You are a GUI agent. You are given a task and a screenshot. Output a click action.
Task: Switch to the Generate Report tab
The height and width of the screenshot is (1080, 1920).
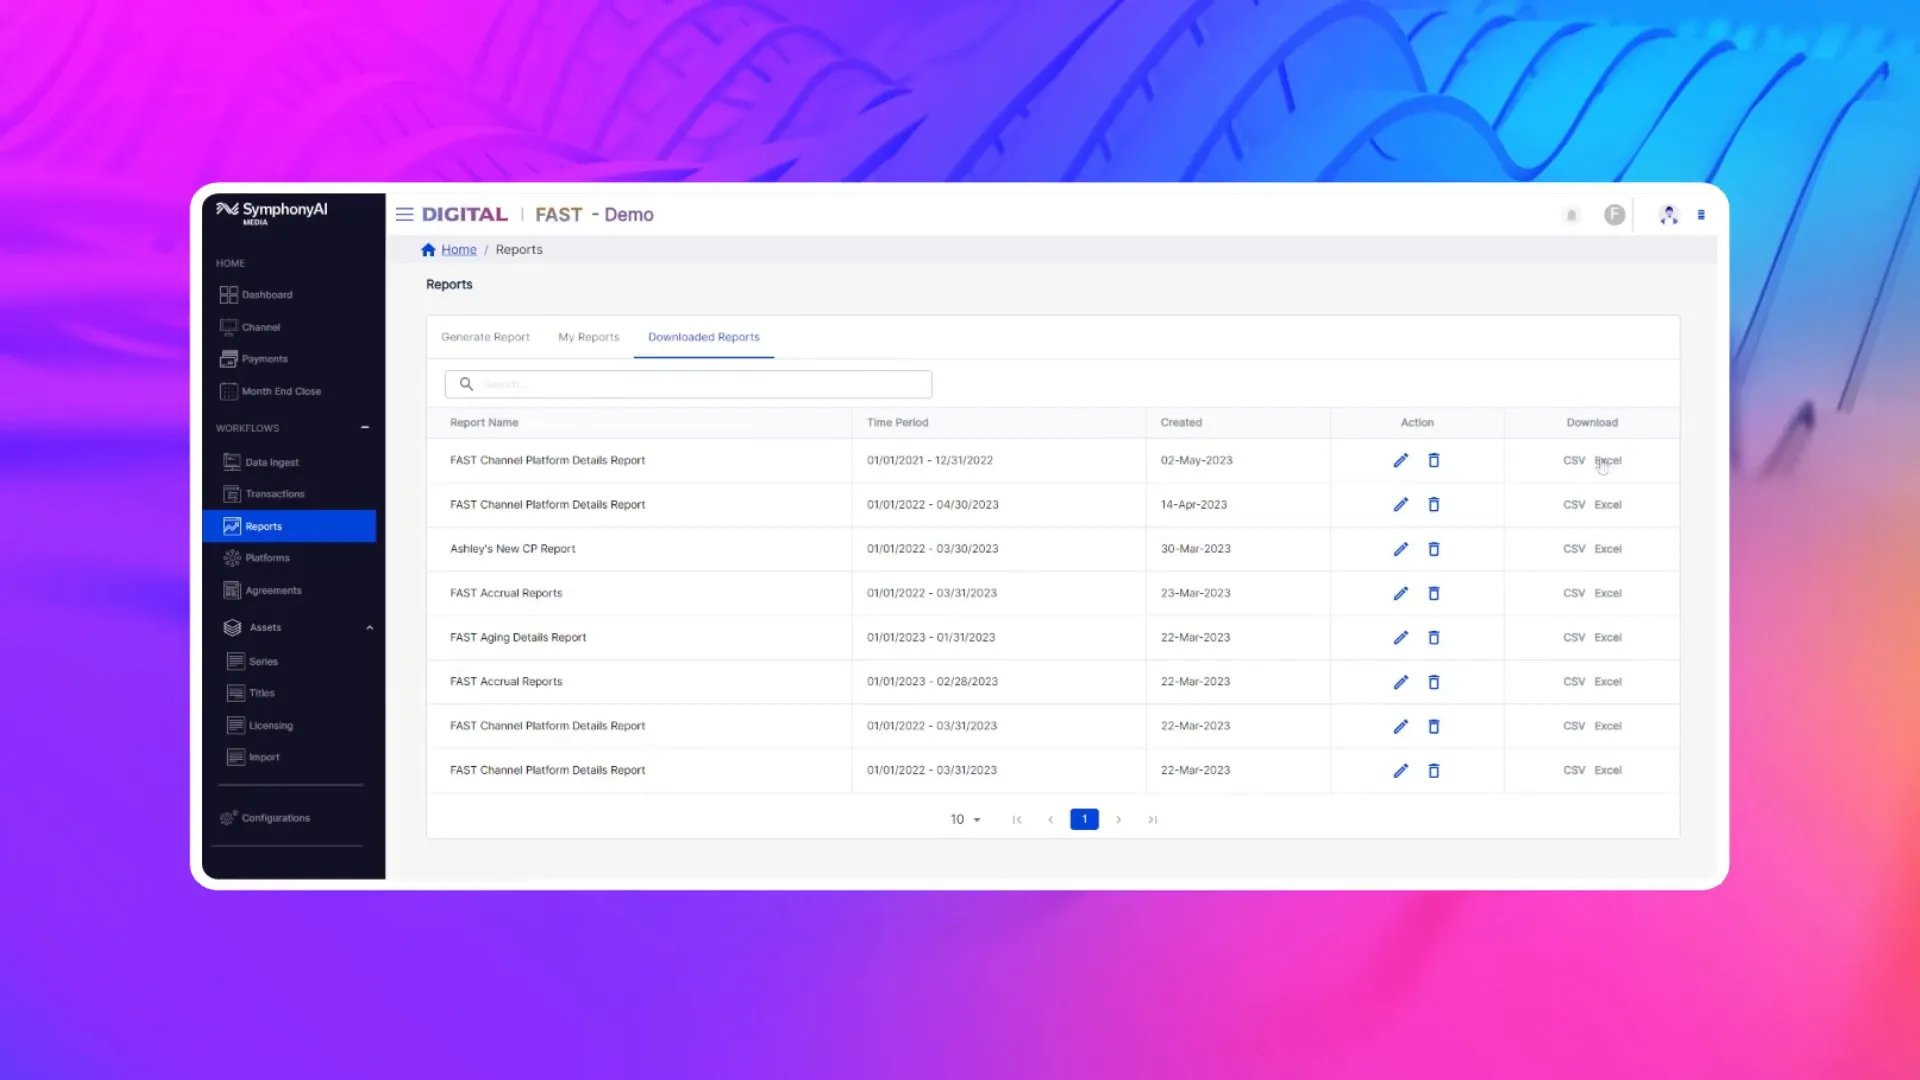point(485,337)
